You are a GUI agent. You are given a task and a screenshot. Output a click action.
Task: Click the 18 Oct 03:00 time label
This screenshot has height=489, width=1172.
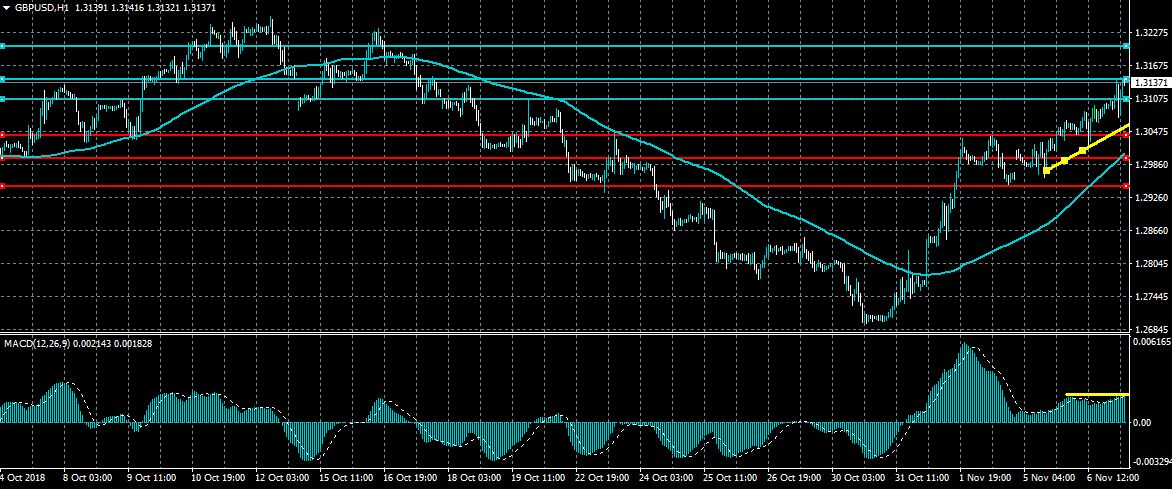[x=473, y=476]
